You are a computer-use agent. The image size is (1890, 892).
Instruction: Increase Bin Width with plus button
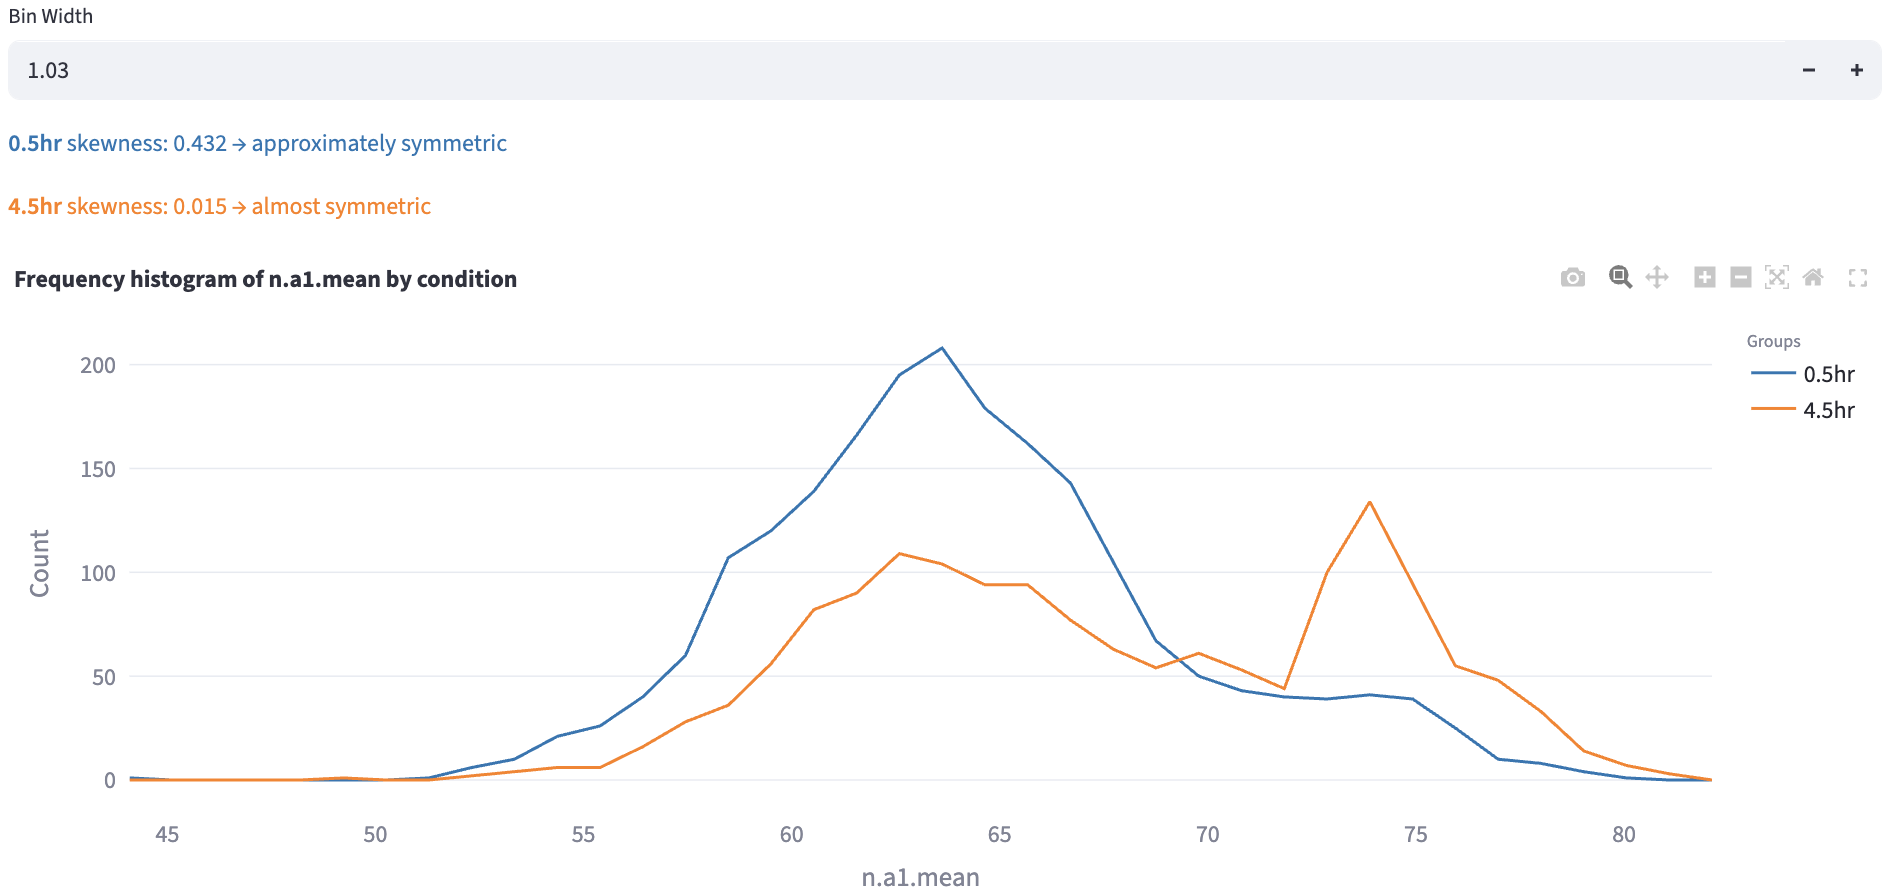pyautogui.click(x=1857, y=70)
